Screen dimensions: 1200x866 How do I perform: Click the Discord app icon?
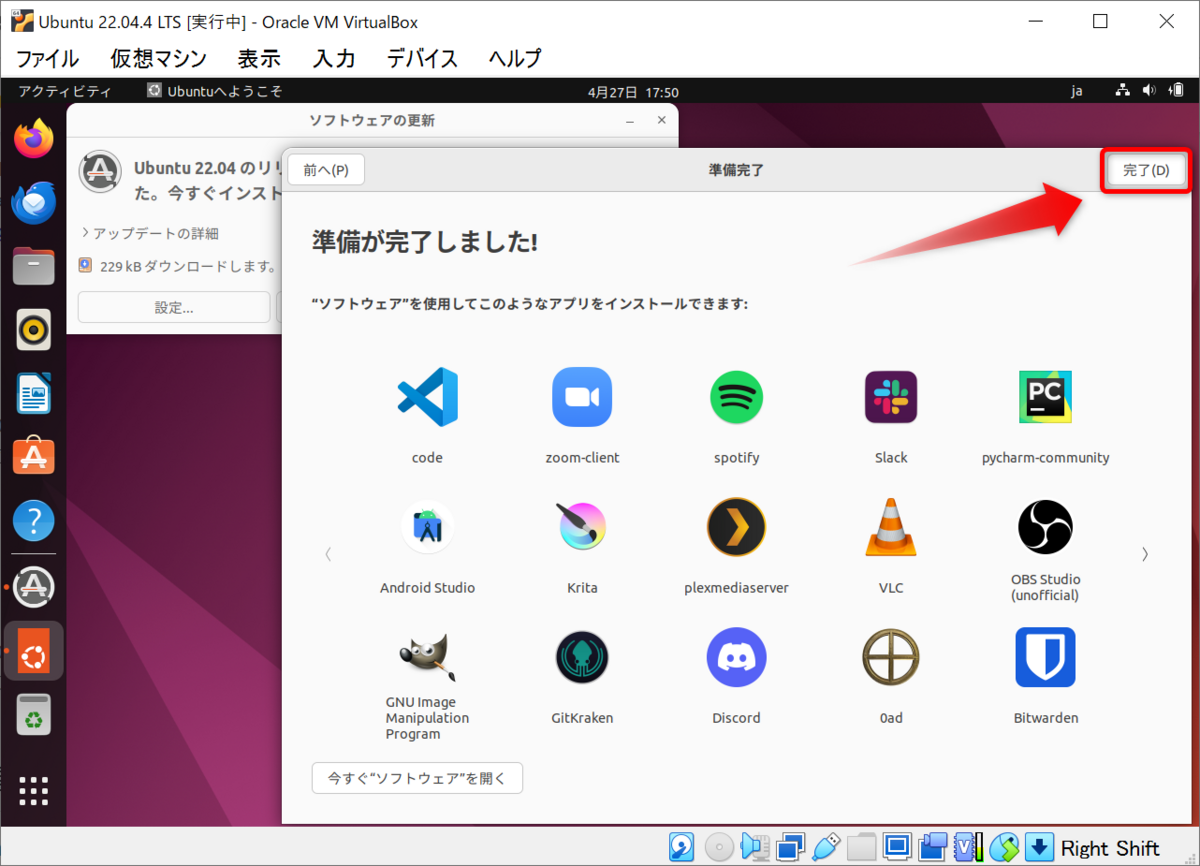click(737, 657)
